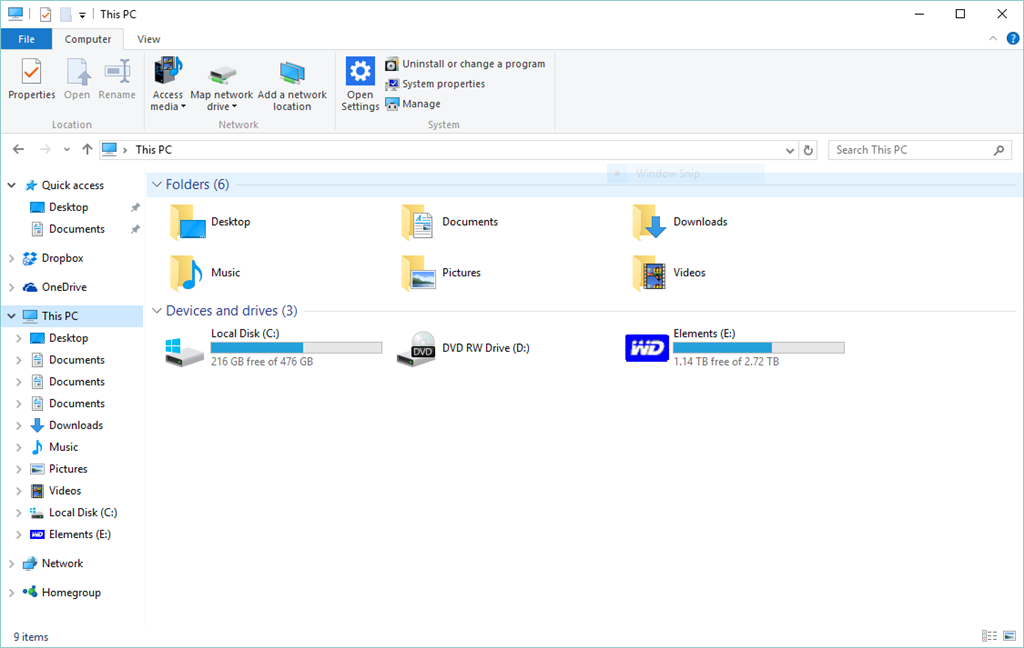This screenshot has width=1024, height=648.
Task: Click the Back navigation arrow
Action: (18, 150)
